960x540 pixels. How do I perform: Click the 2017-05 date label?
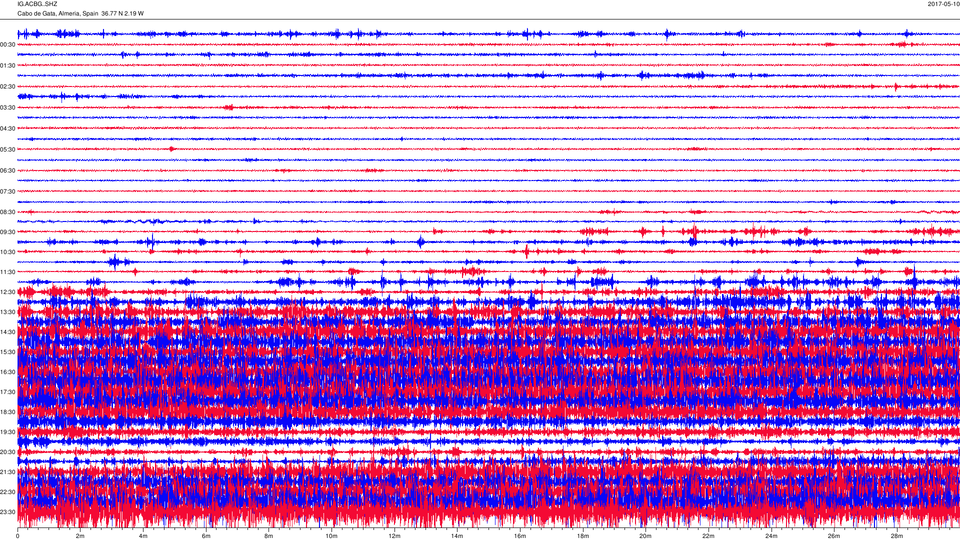click(x=943, y=4)
